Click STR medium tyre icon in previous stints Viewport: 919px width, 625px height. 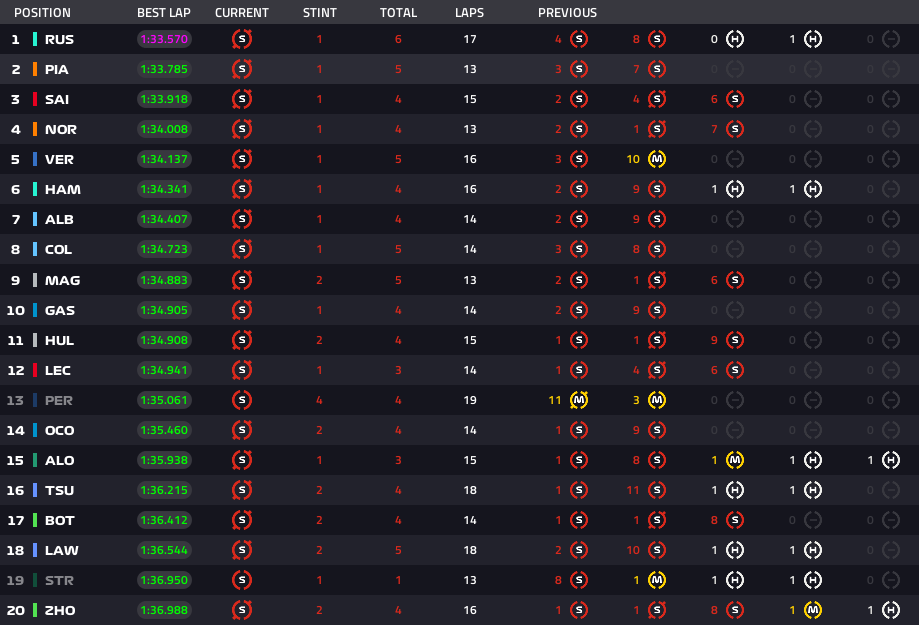[x=656, y=580]
